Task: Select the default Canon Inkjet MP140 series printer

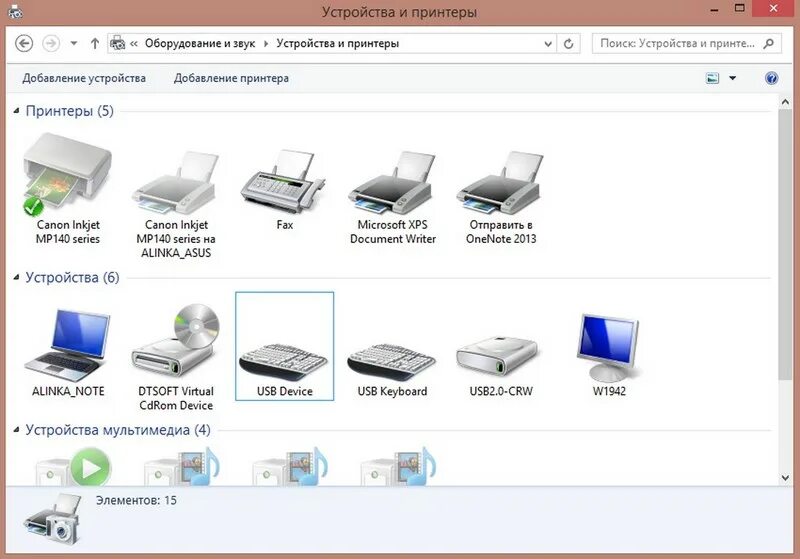Action: pyautogui.click(x=68, y=174)
